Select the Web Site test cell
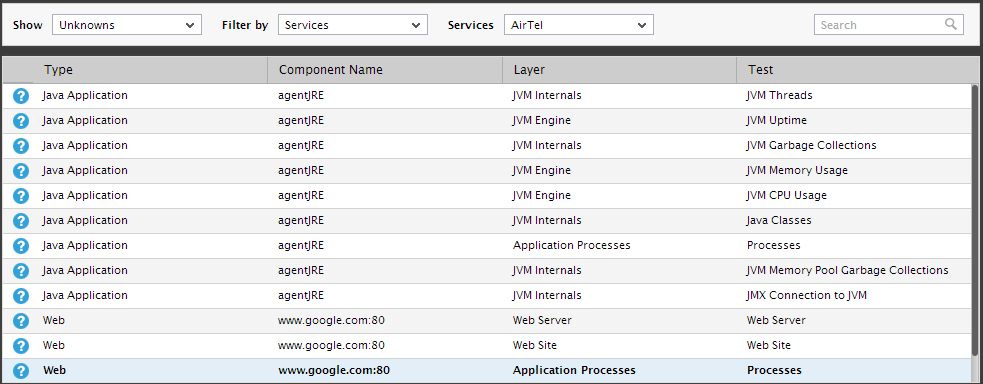983x384 pixels. (769, 346)
